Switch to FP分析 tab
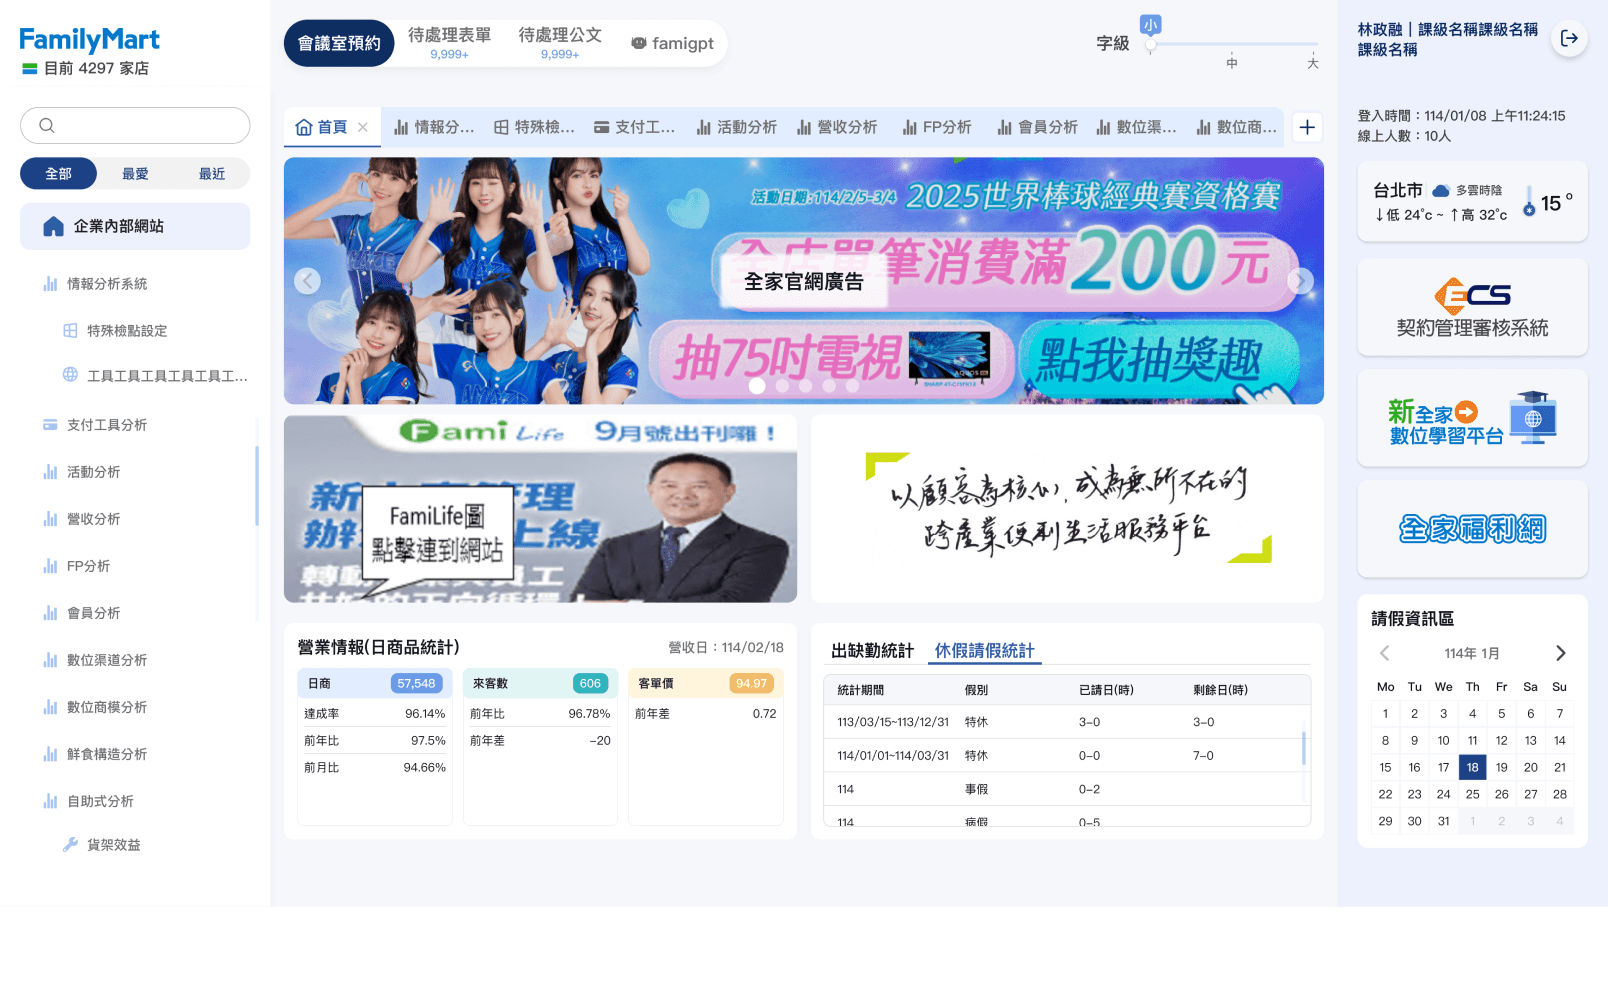Image resolution: width=1608 pixels, height=1008 pixels. pos(937,127)
